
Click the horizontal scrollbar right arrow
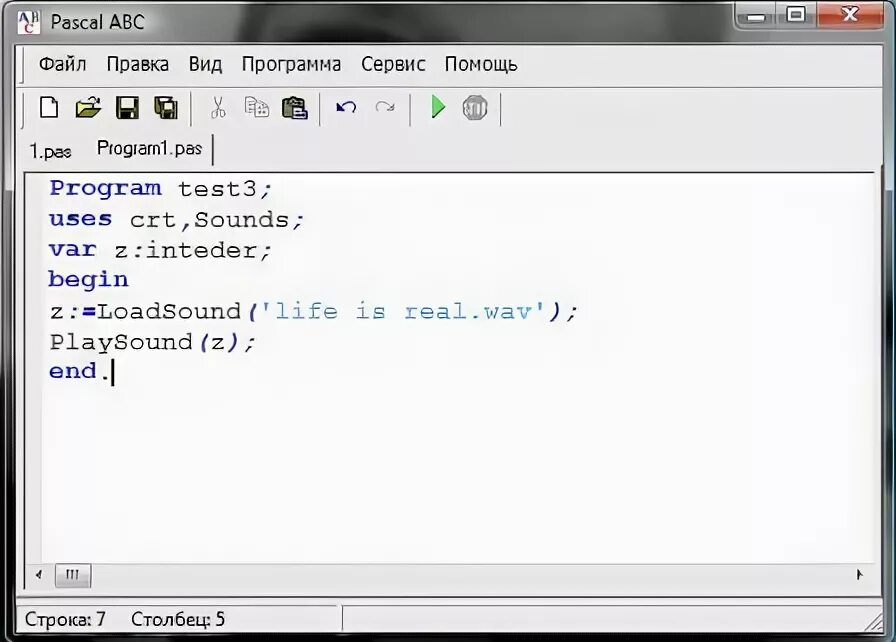(859, 575)
